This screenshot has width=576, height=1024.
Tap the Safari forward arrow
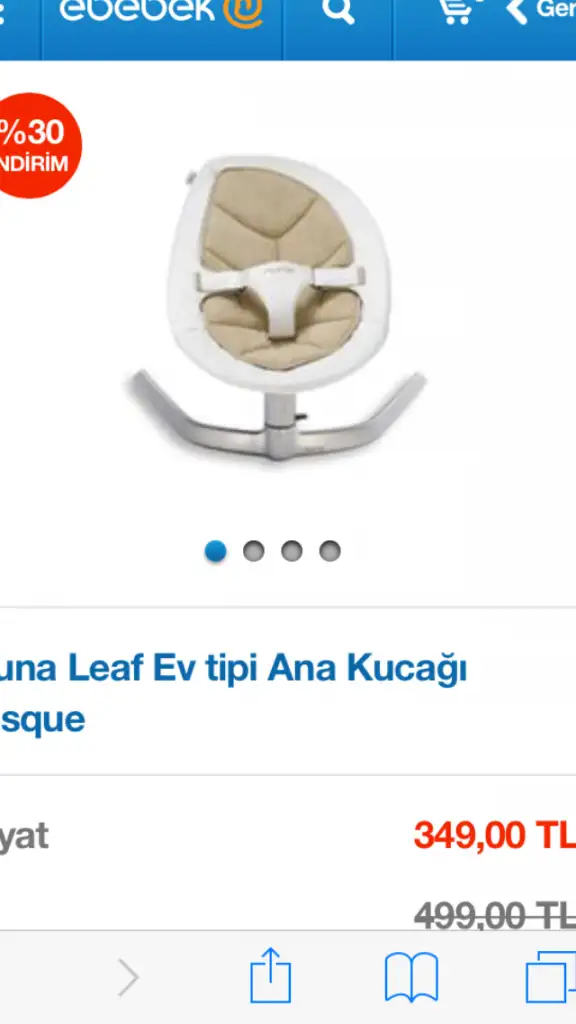(129, 978)
